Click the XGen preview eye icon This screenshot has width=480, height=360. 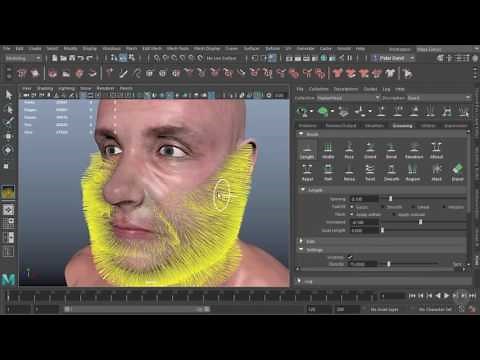tap(303, 111)
